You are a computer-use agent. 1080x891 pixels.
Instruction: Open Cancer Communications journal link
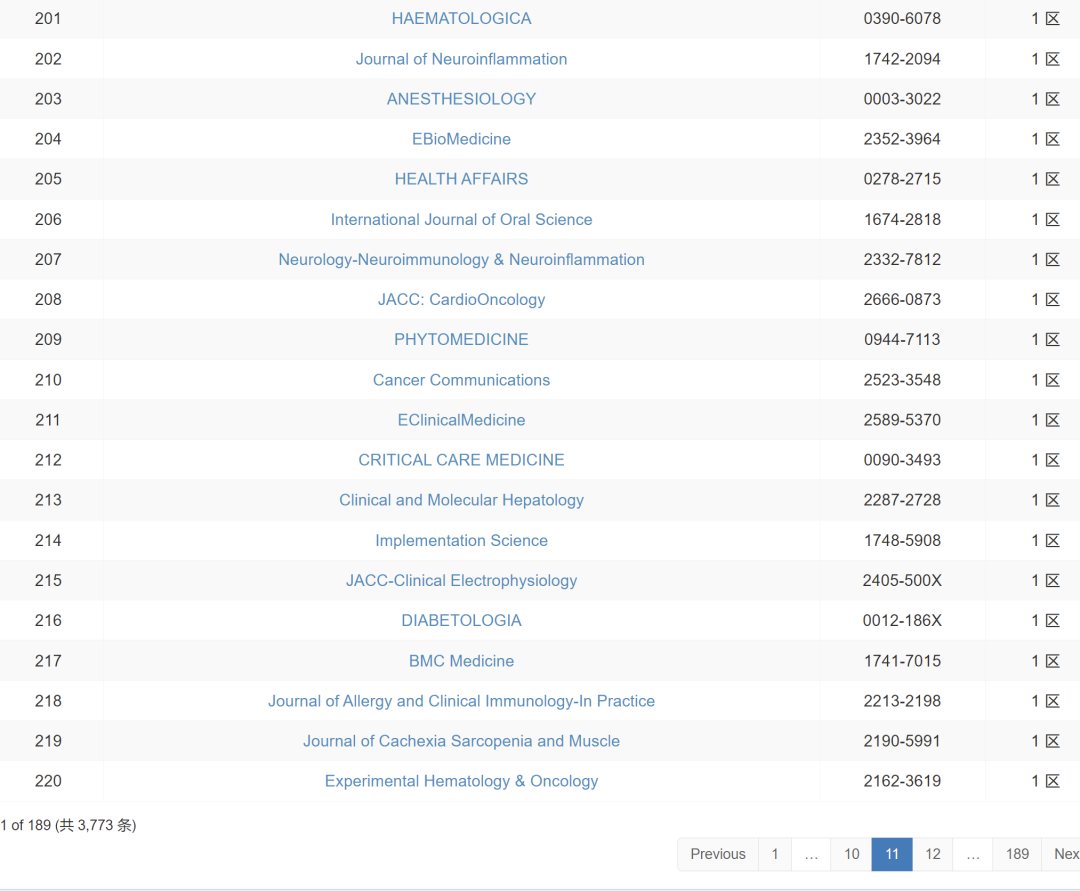click(461, 380)
